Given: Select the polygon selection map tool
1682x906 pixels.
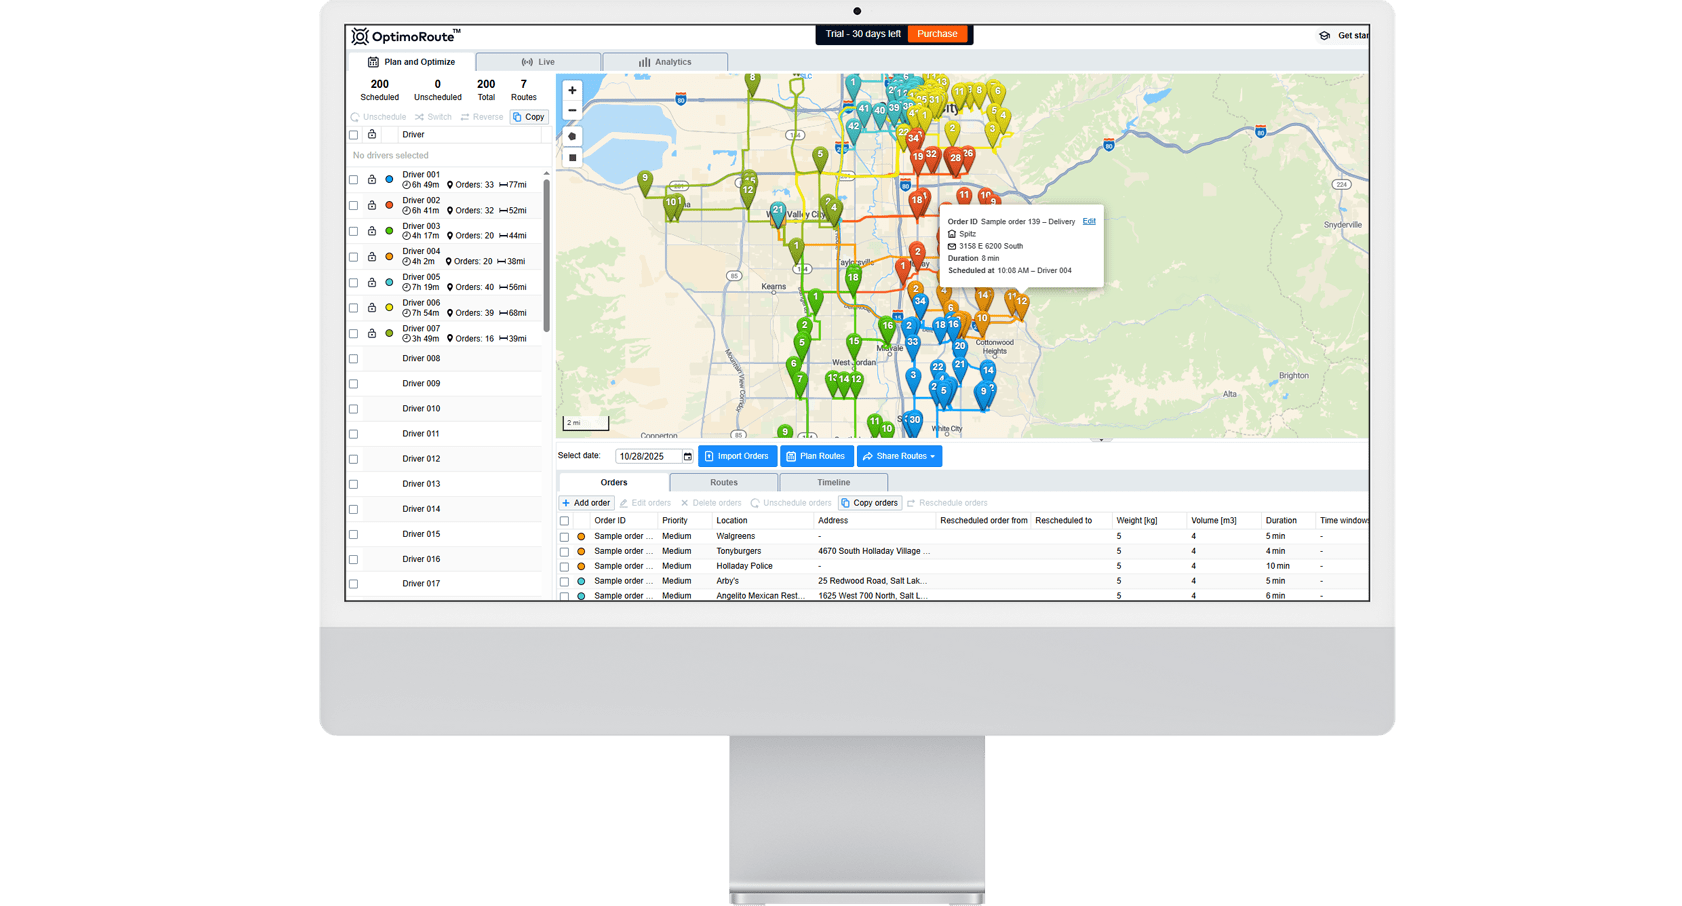Looking at the screenshot, I should coord(572,136).
